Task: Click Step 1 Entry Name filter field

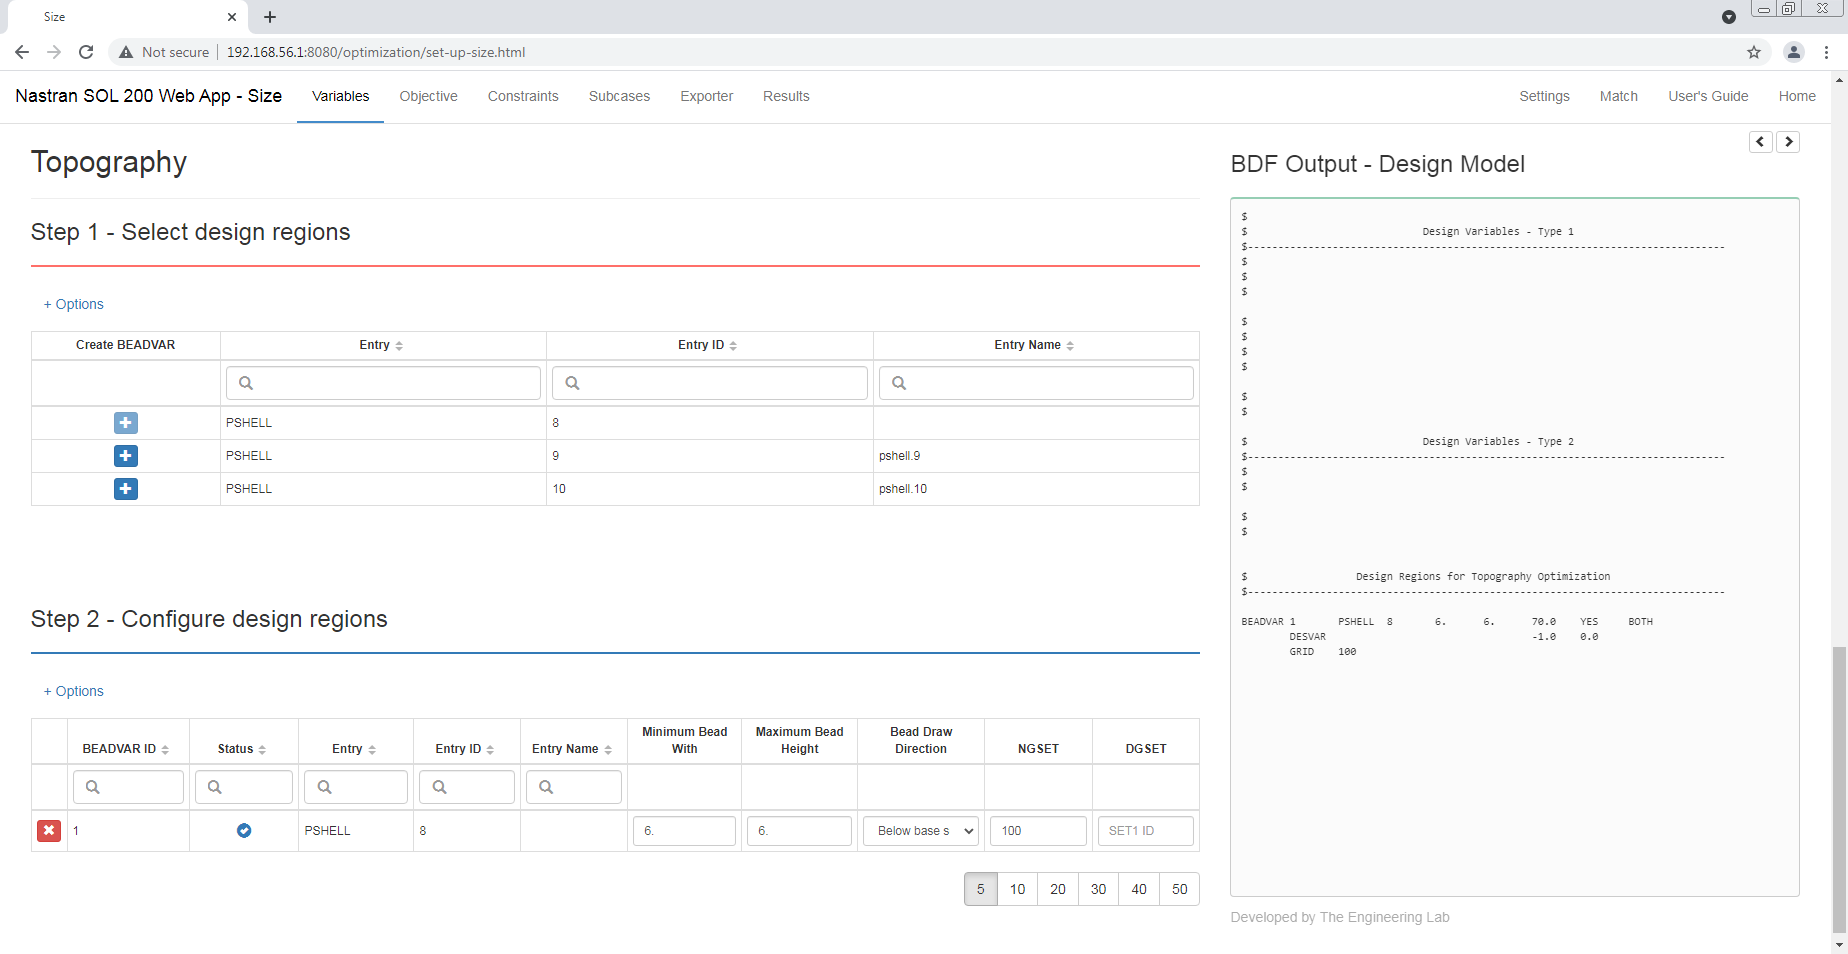Action: point(1036,383)
